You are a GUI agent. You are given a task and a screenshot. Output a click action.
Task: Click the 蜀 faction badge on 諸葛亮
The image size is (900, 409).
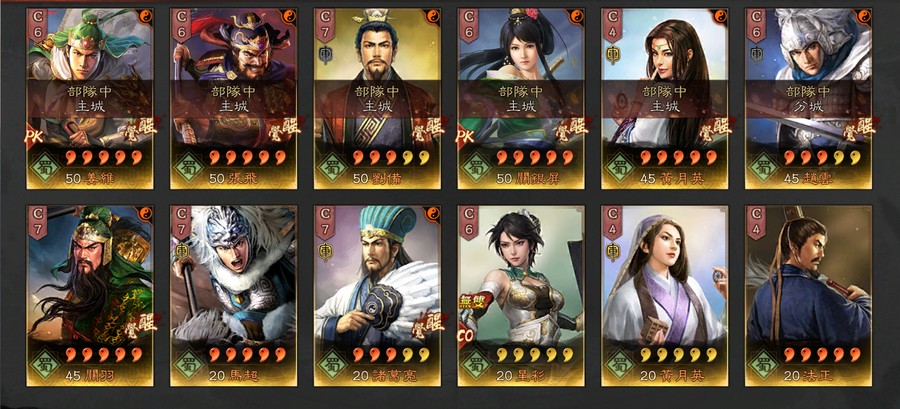pos(332,364)
